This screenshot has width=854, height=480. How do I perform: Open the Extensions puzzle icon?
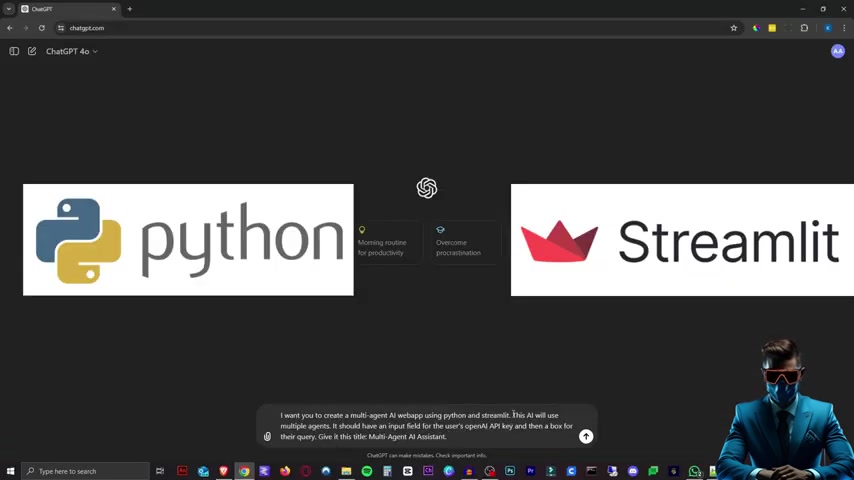pos(804,28)
